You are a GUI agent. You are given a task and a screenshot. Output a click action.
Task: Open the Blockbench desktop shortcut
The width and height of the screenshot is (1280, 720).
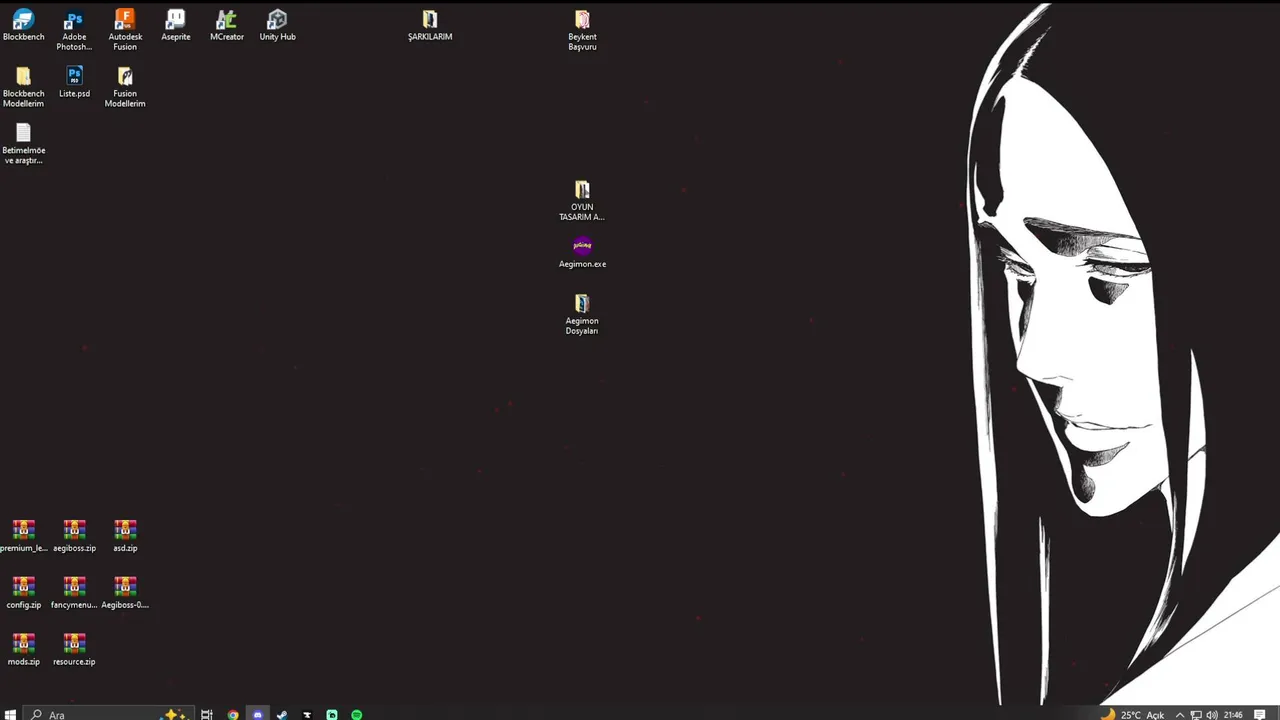coord(23,26)
